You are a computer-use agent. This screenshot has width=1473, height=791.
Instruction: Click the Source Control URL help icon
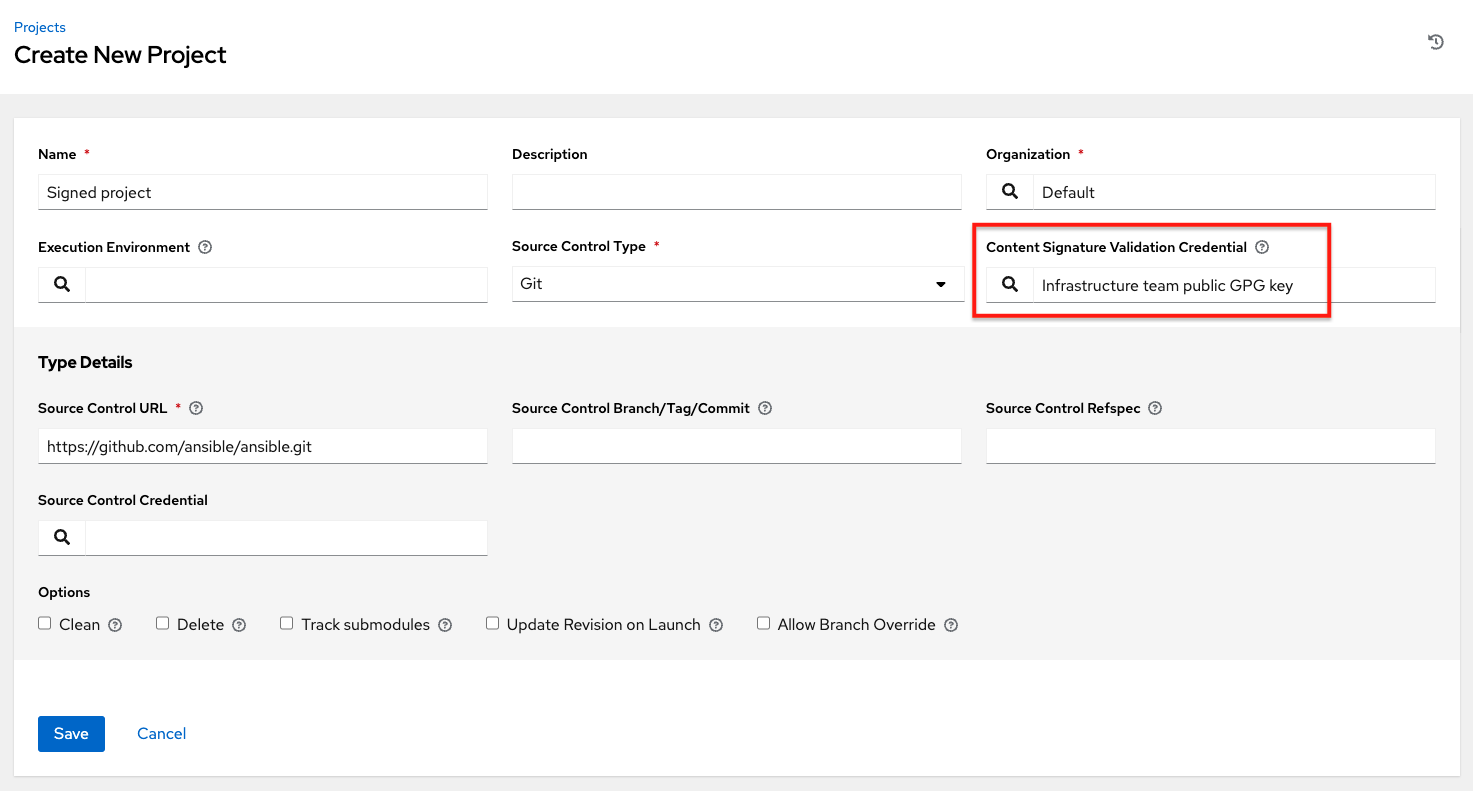coord(195,408)
